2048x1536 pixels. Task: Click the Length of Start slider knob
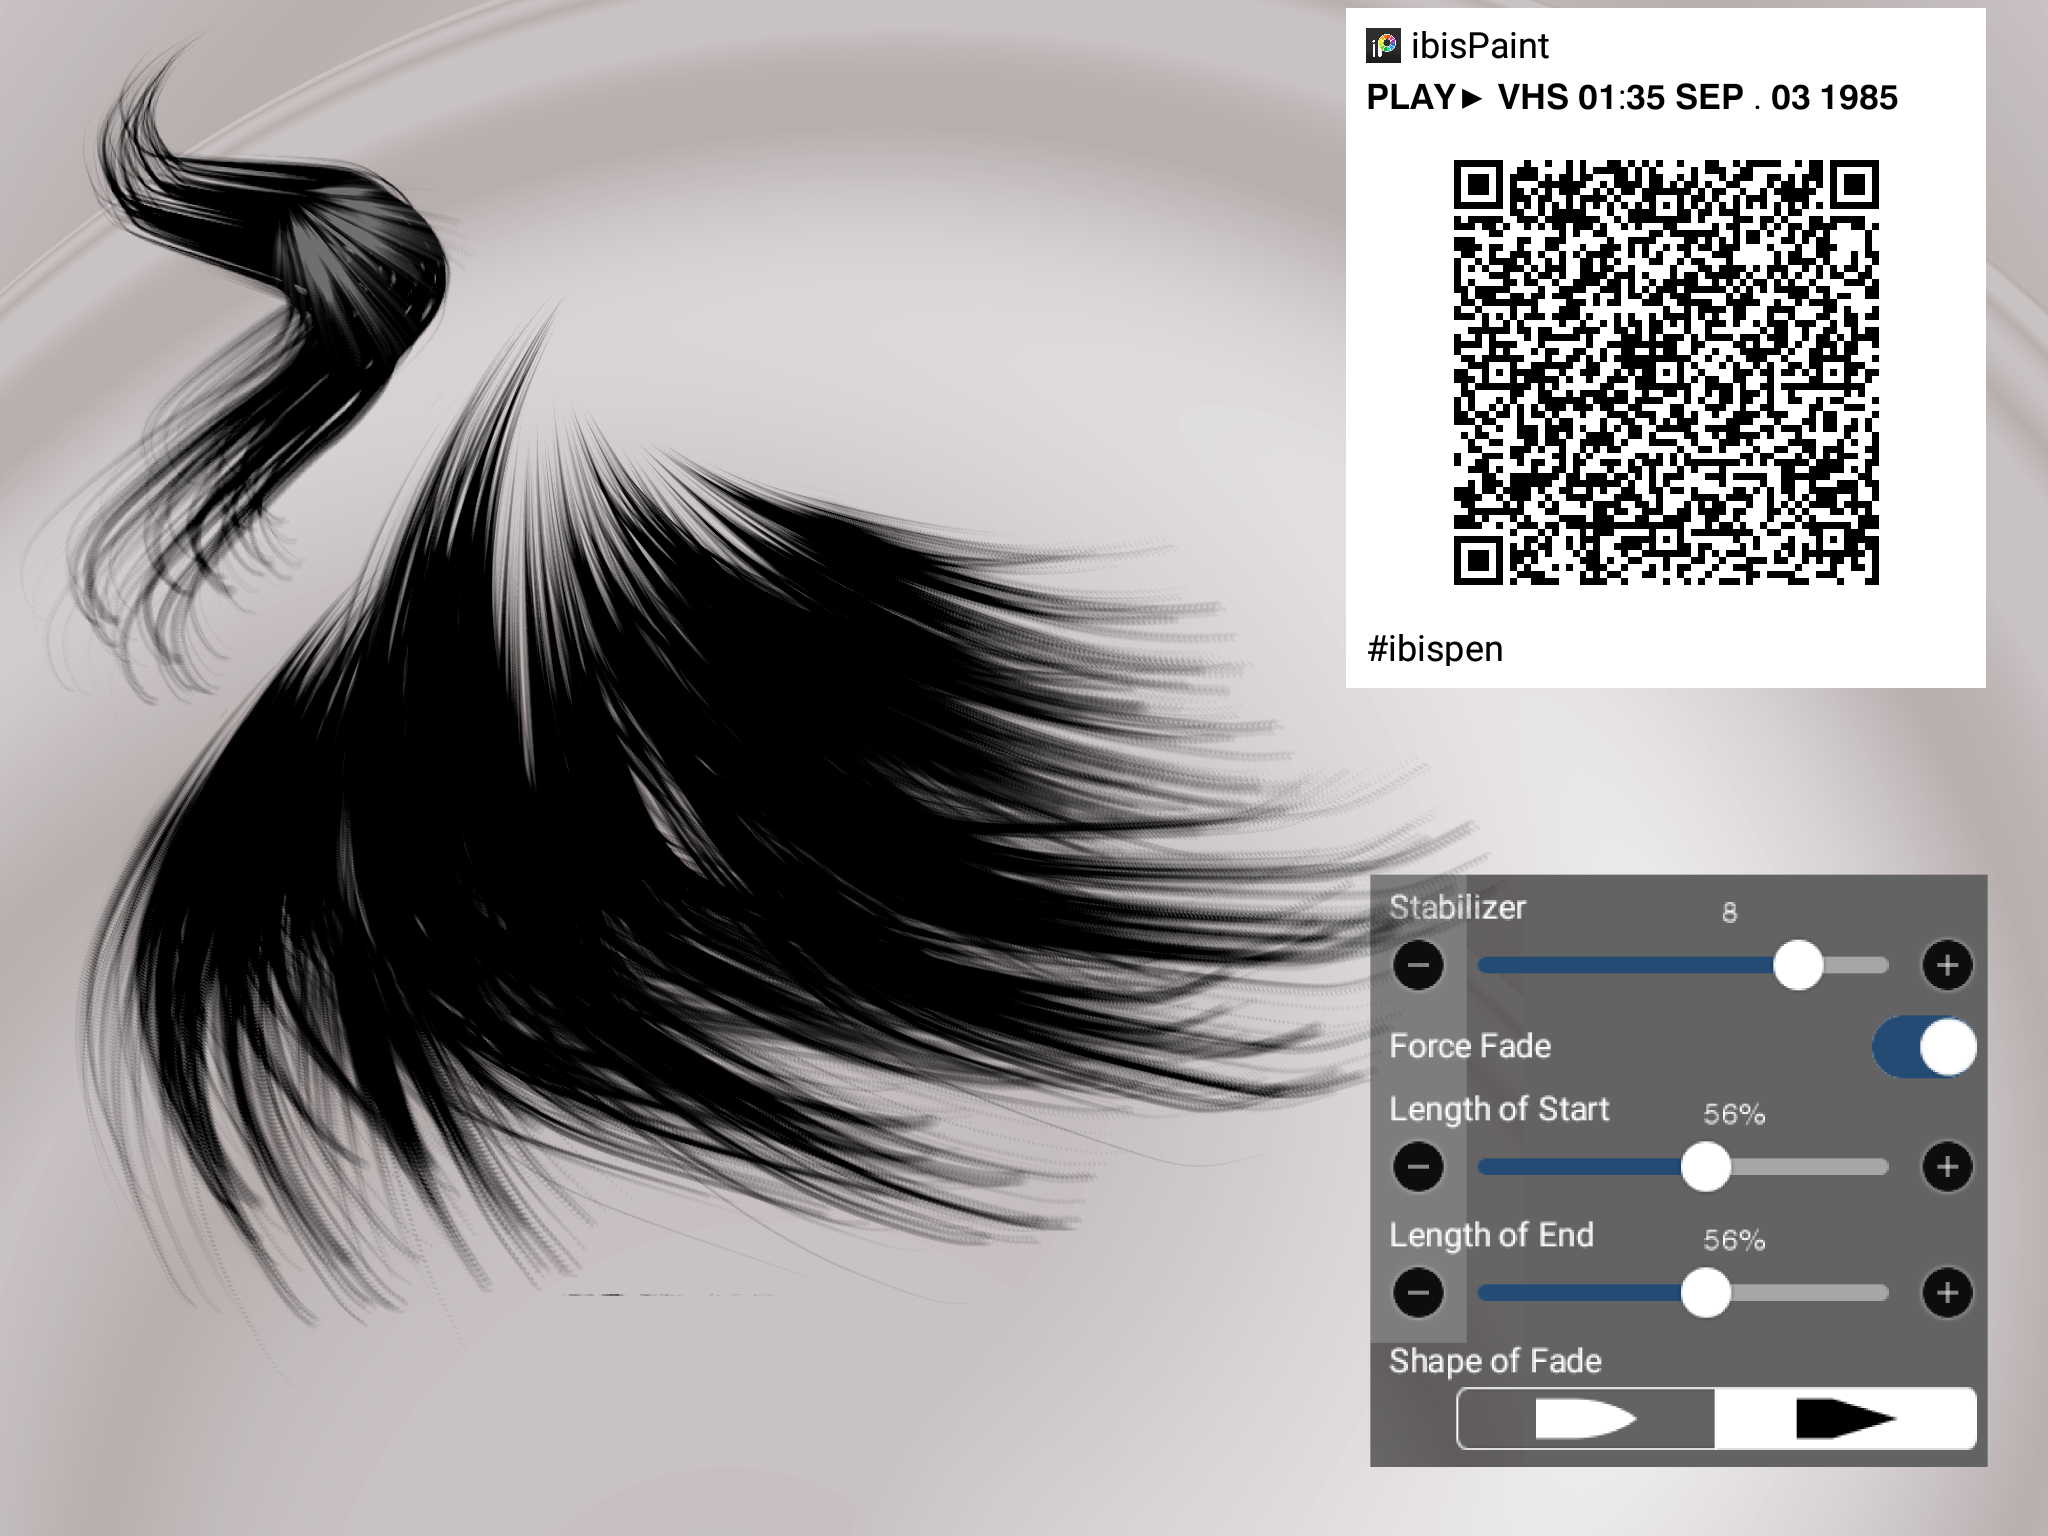click(x=1706, y=1167)
